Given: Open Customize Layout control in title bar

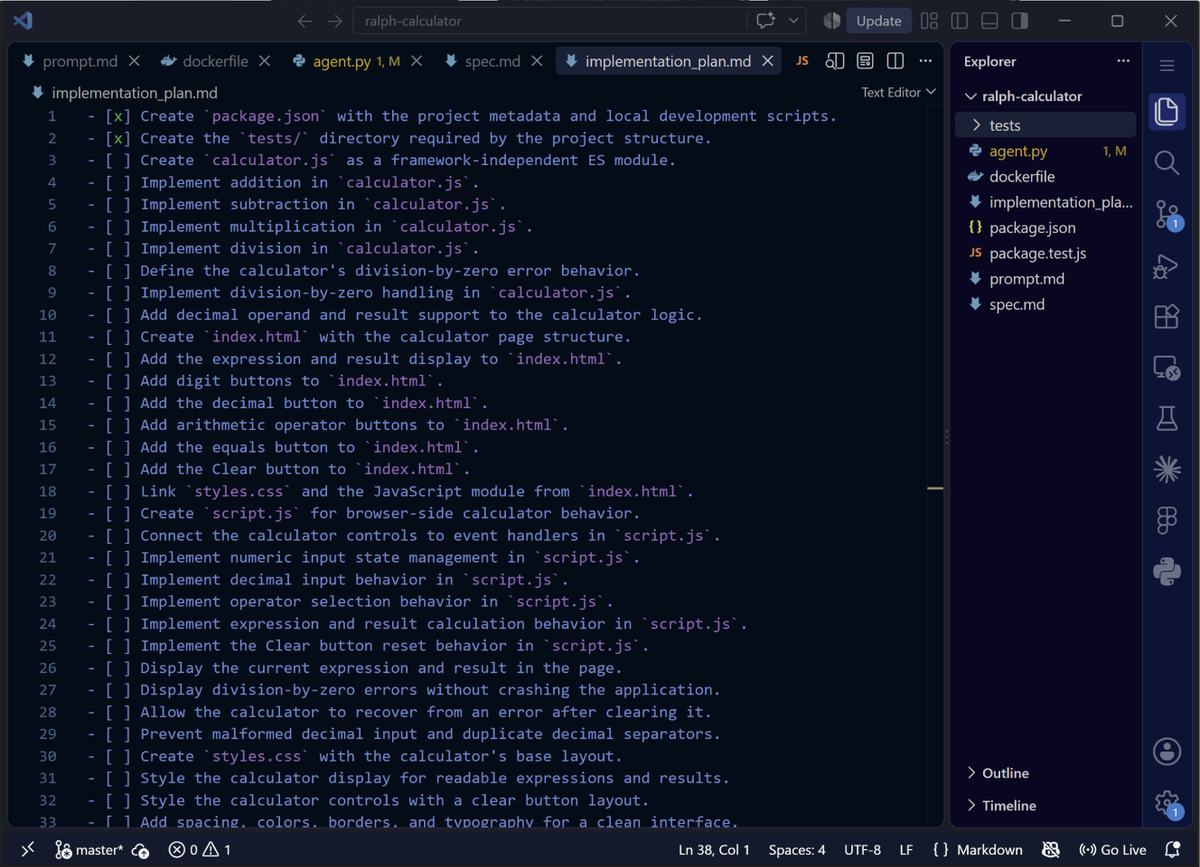Looking at the screenshot, I should point(929,21).
